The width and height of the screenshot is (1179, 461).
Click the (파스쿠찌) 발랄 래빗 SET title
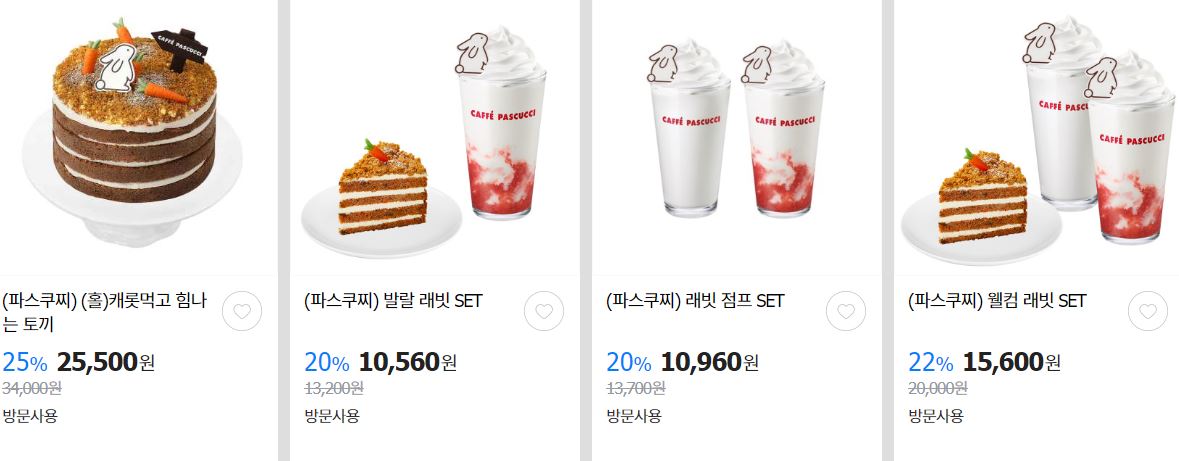(x=393, y=302)
